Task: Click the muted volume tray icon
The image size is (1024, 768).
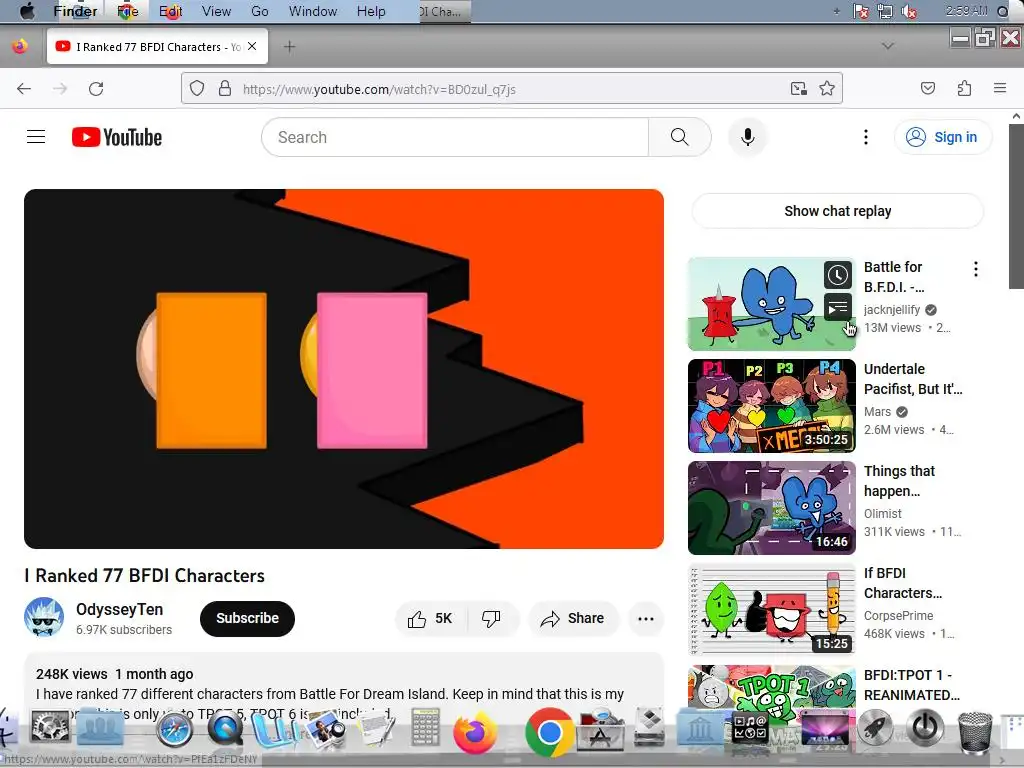Action: point(908,11)
